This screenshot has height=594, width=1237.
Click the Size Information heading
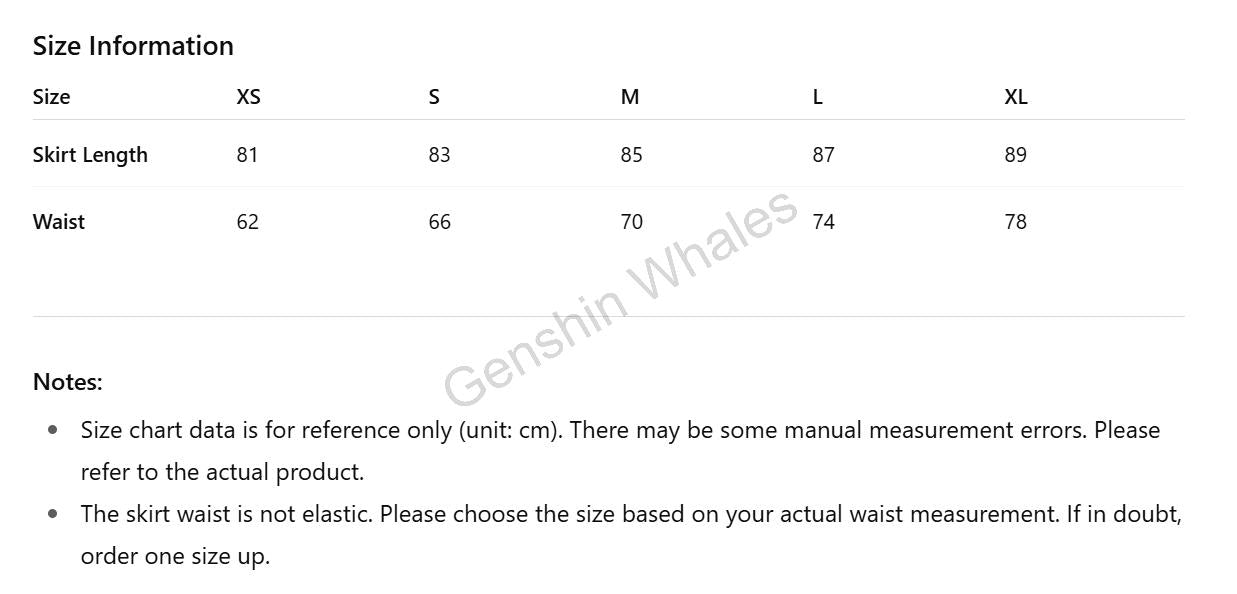click(x=133, y=46)
